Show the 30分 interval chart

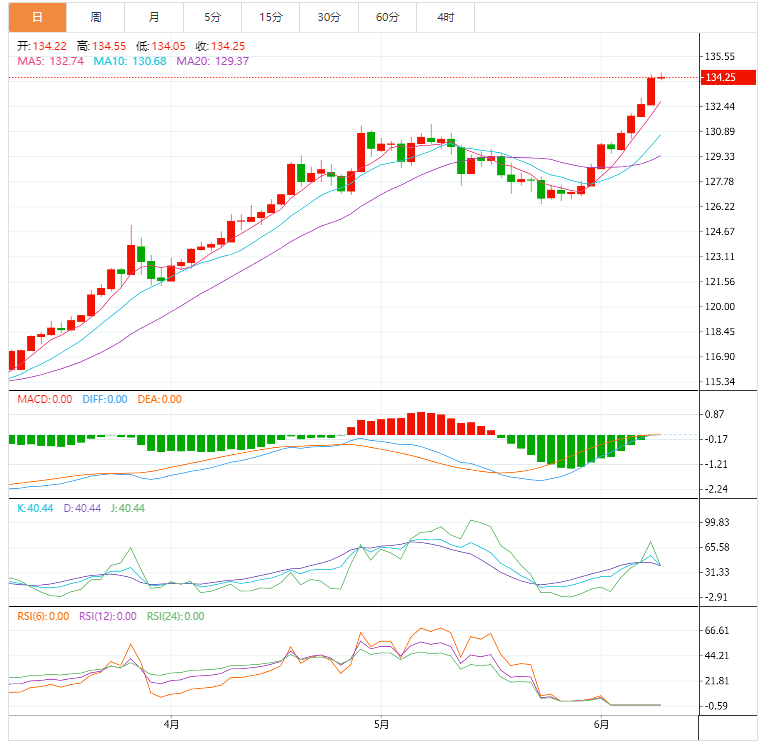point(328,17)
